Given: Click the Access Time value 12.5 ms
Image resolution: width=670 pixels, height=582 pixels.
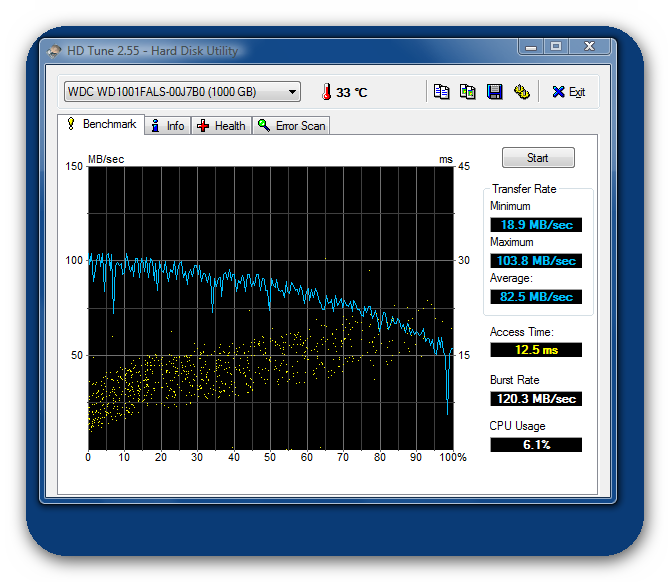Looking at the screenshot, I should pos(536,350).
